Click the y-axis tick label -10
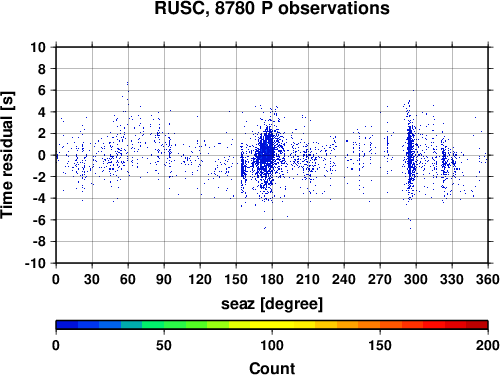 [x=35, y=263]
